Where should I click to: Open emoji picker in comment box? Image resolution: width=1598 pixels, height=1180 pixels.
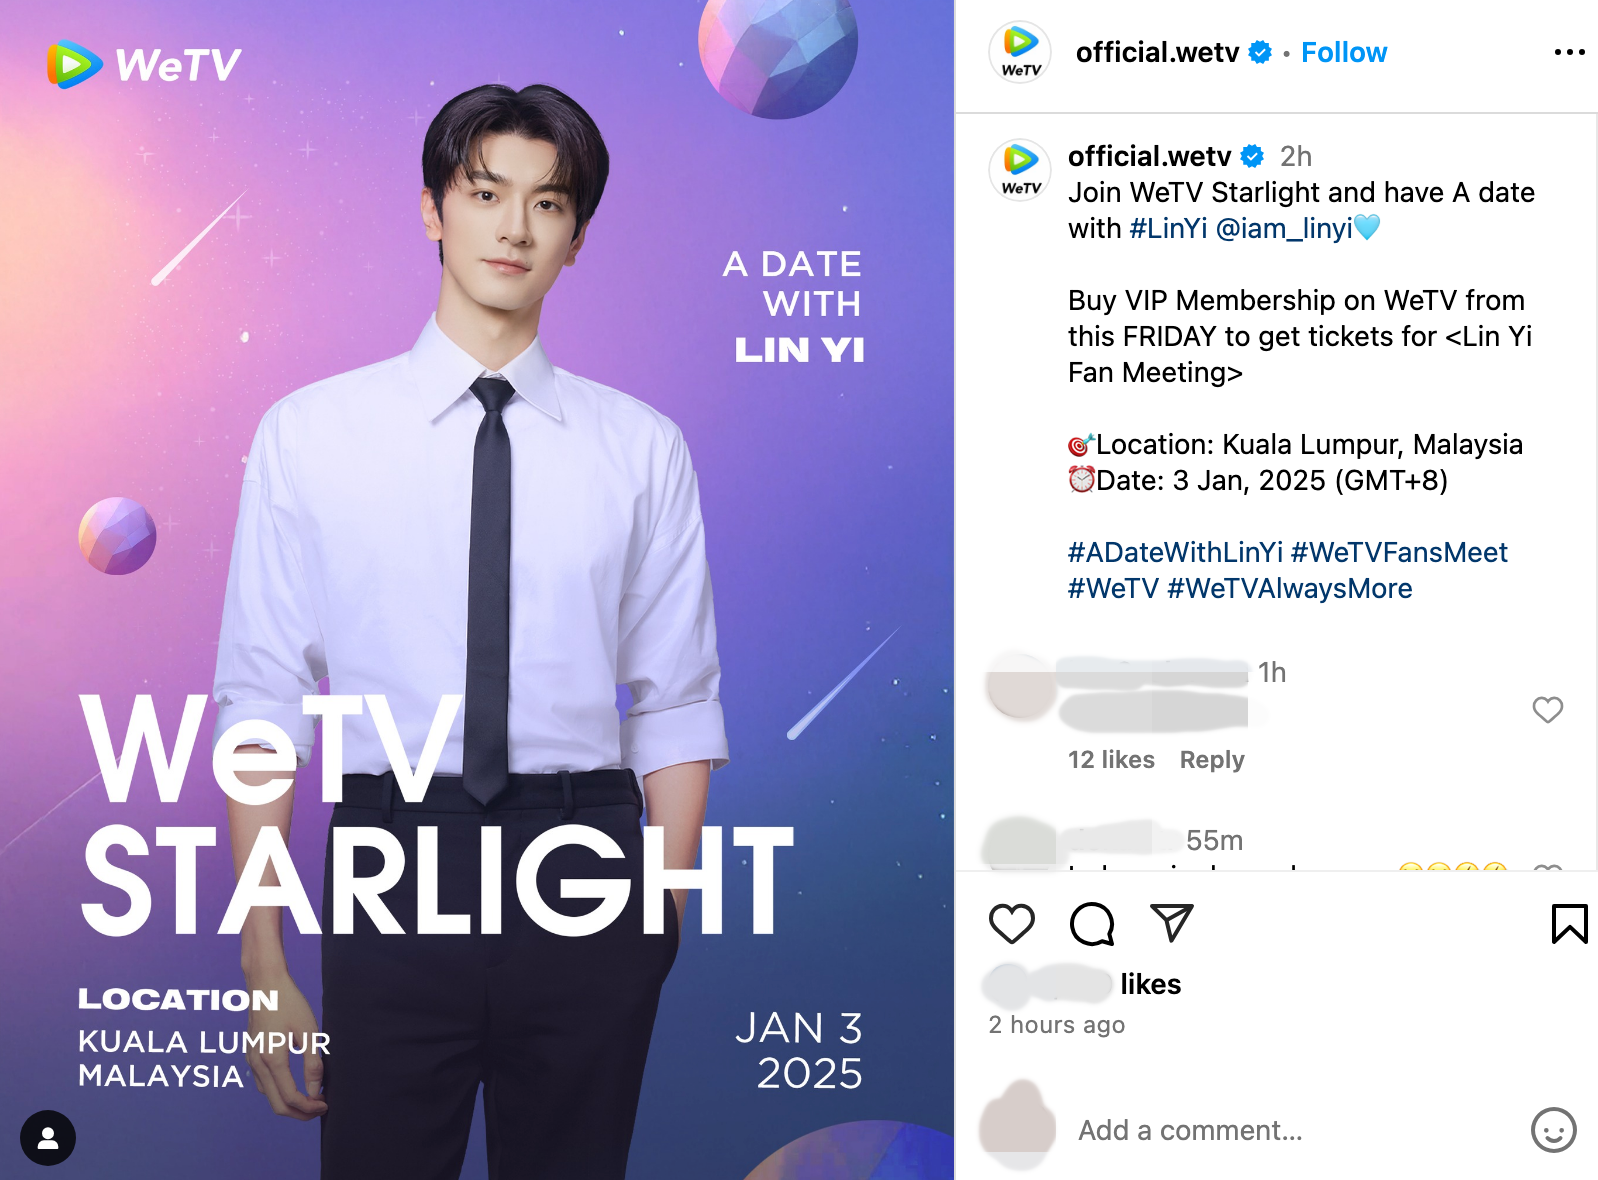click(1553, 1130)
